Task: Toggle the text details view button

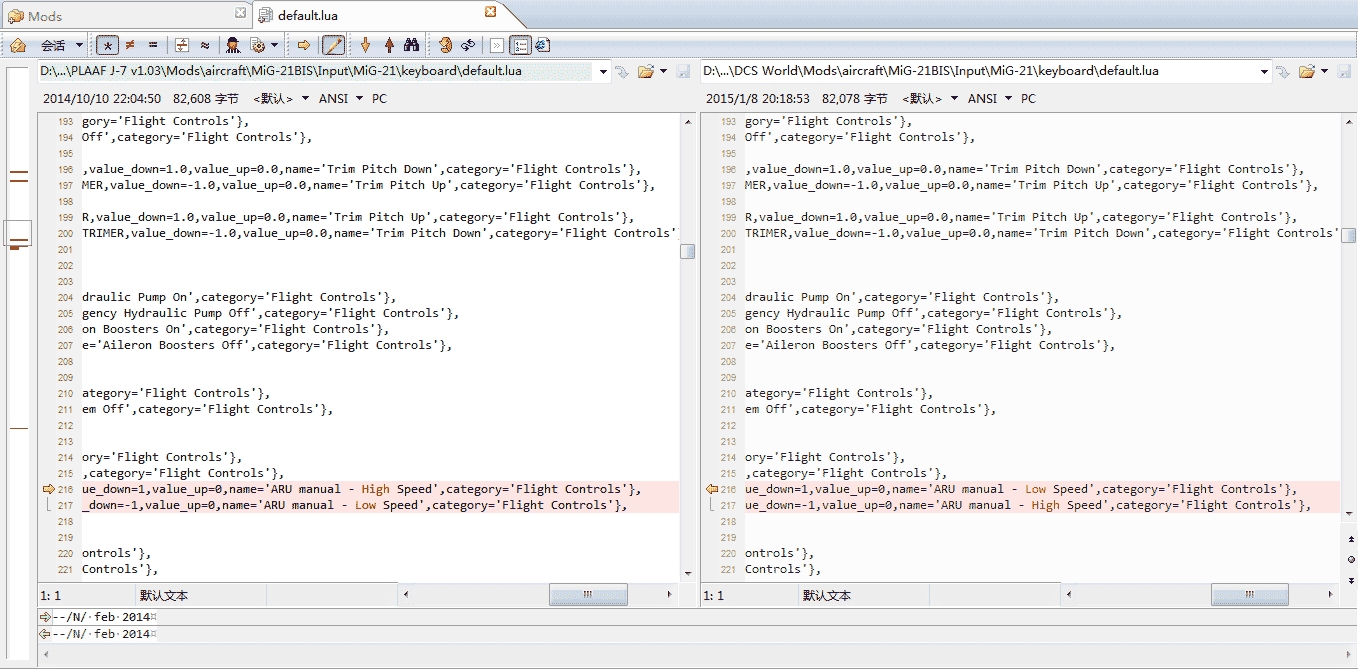Action: pos(520,45)
